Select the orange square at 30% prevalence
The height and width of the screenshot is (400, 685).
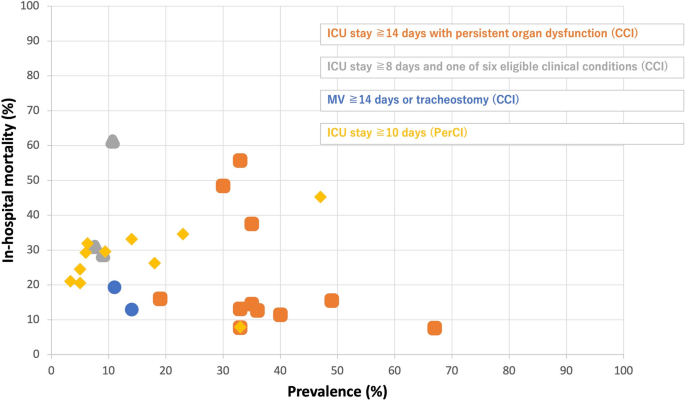223,186
